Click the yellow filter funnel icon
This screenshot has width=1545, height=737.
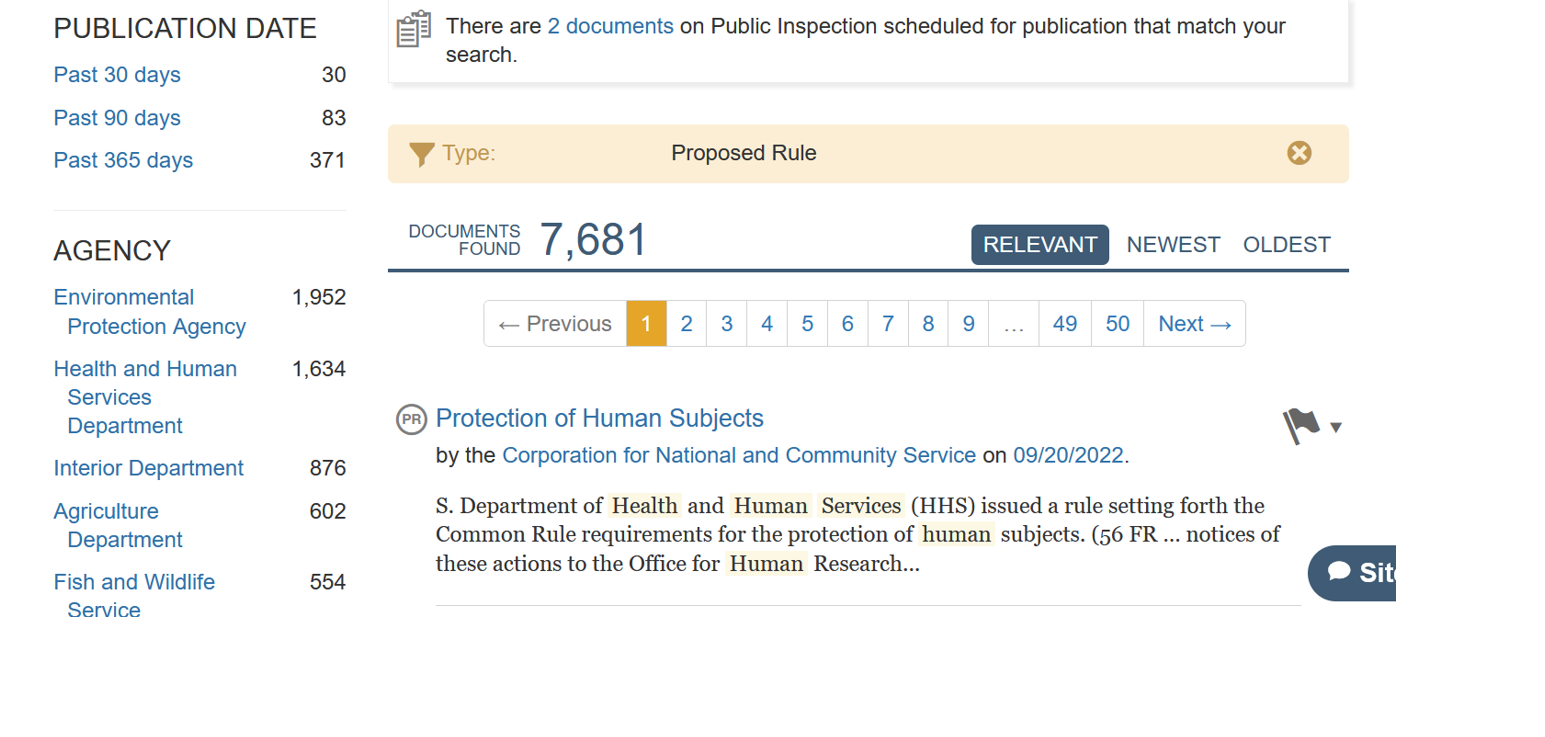click(x=421, y=153)
